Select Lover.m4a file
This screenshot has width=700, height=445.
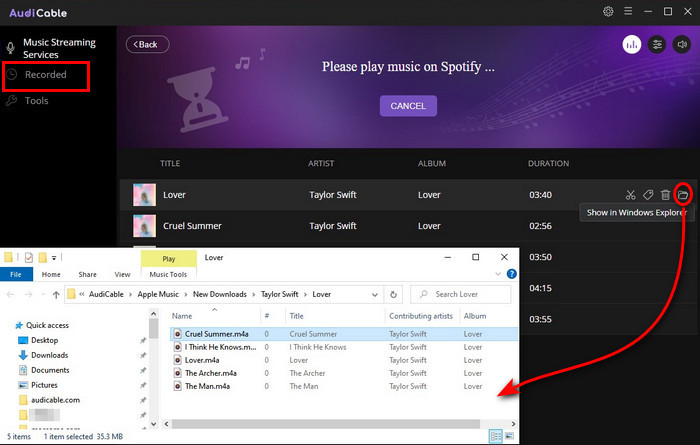click(202, 360)
